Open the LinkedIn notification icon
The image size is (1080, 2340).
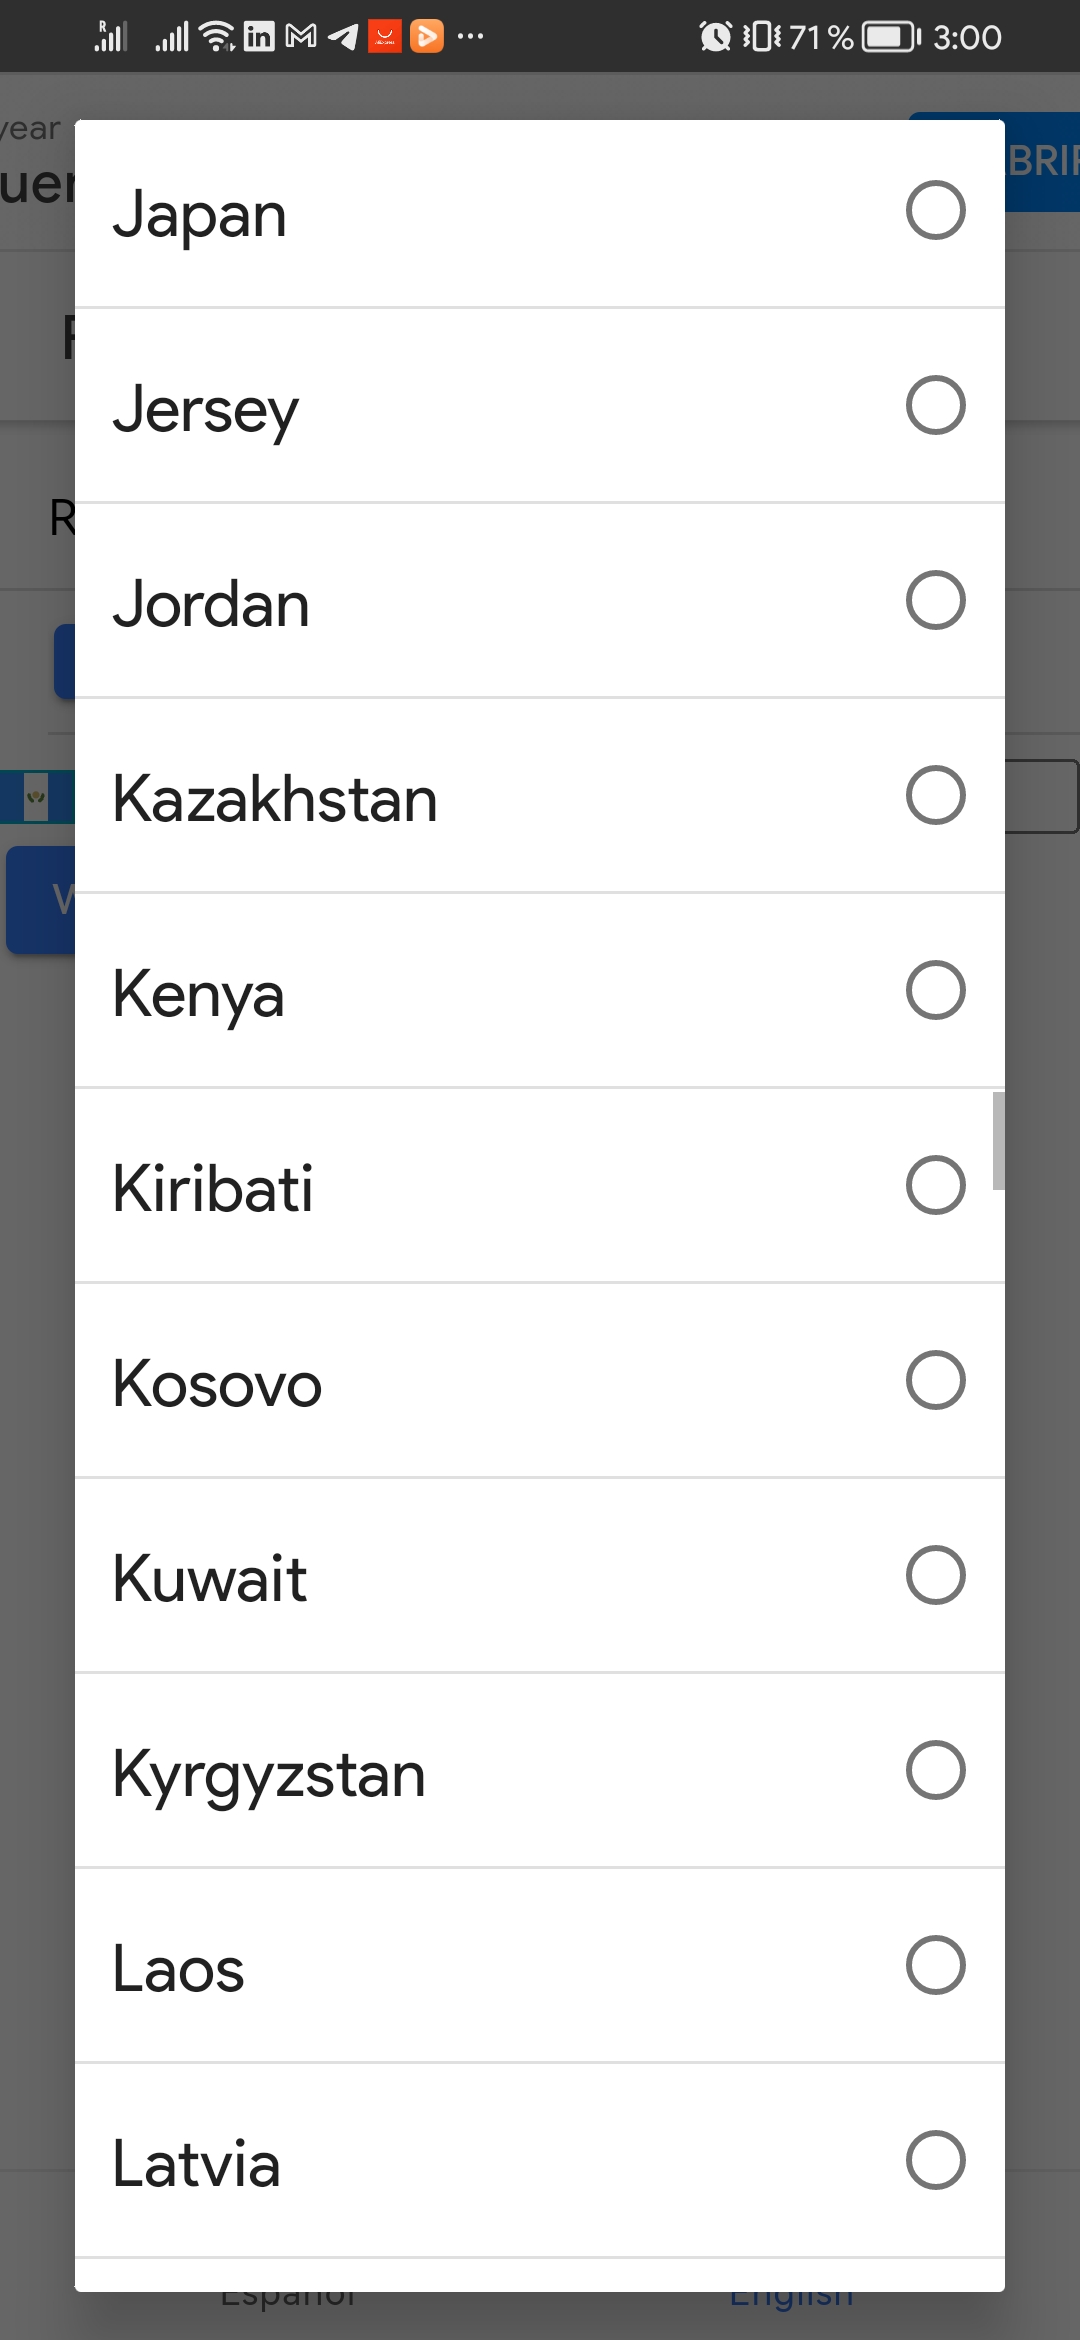[259, 37]
